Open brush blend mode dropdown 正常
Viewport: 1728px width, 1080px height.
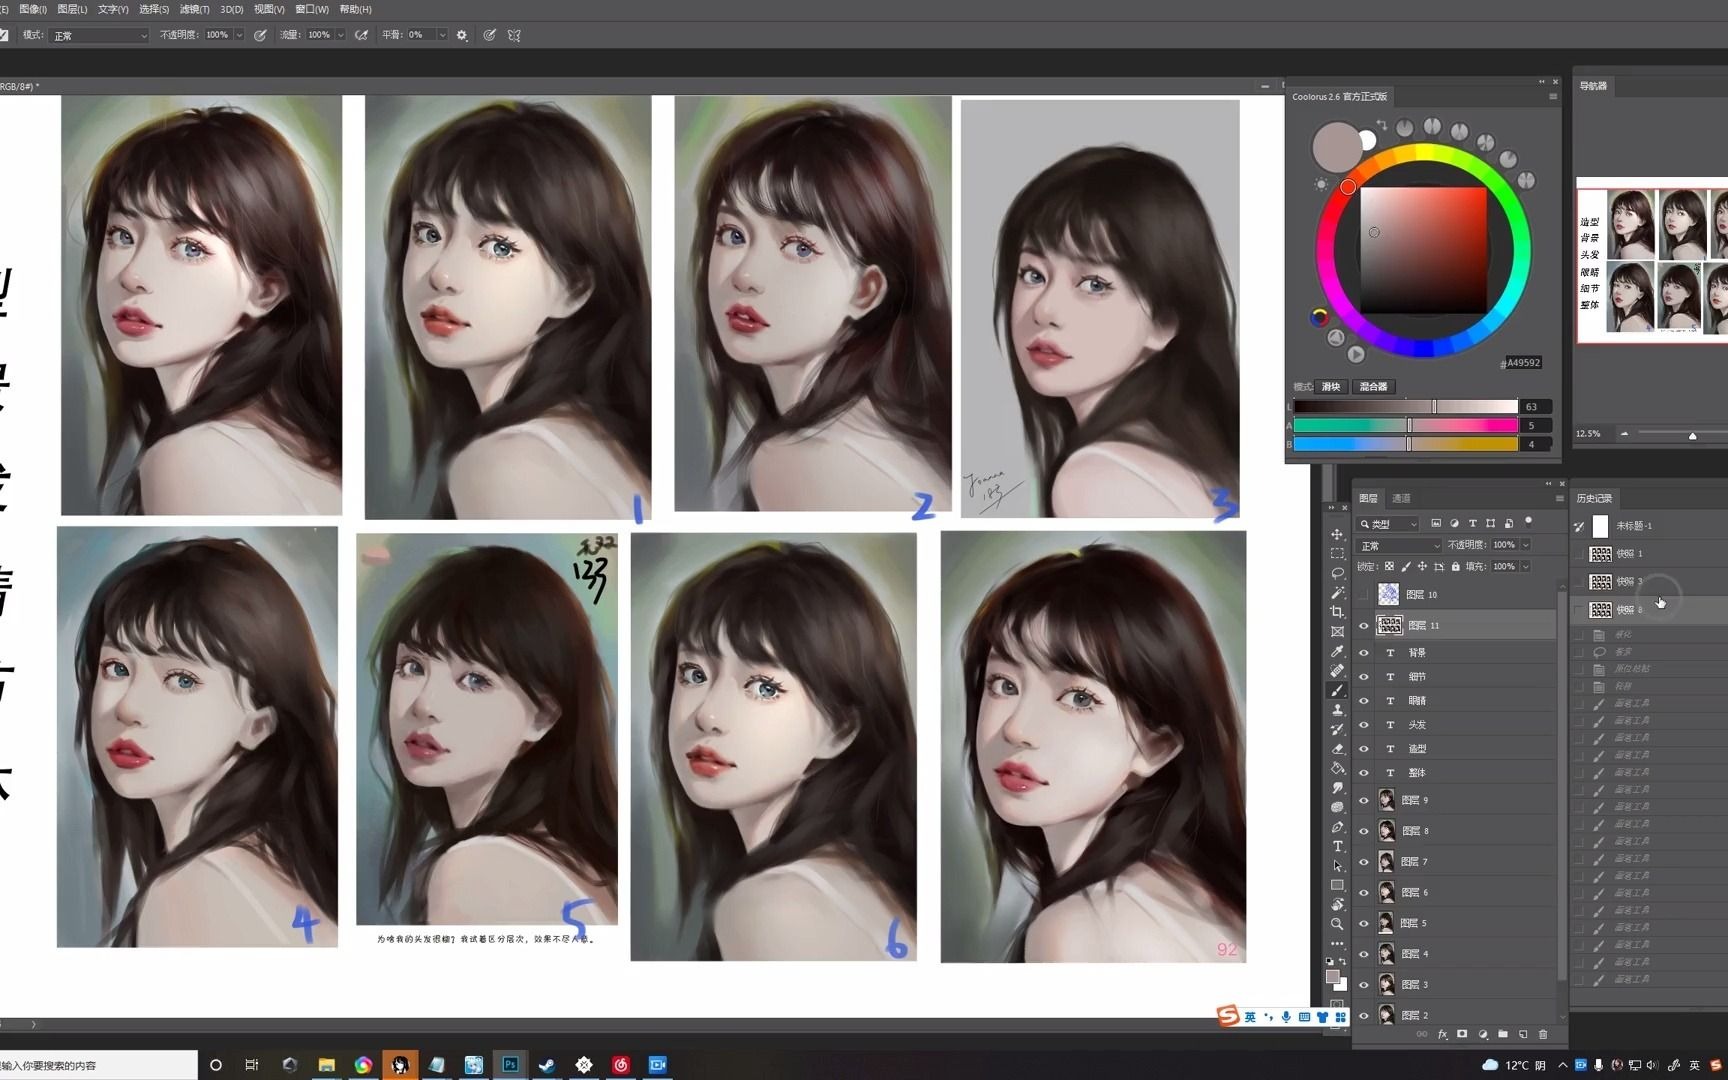coord(99,35)
